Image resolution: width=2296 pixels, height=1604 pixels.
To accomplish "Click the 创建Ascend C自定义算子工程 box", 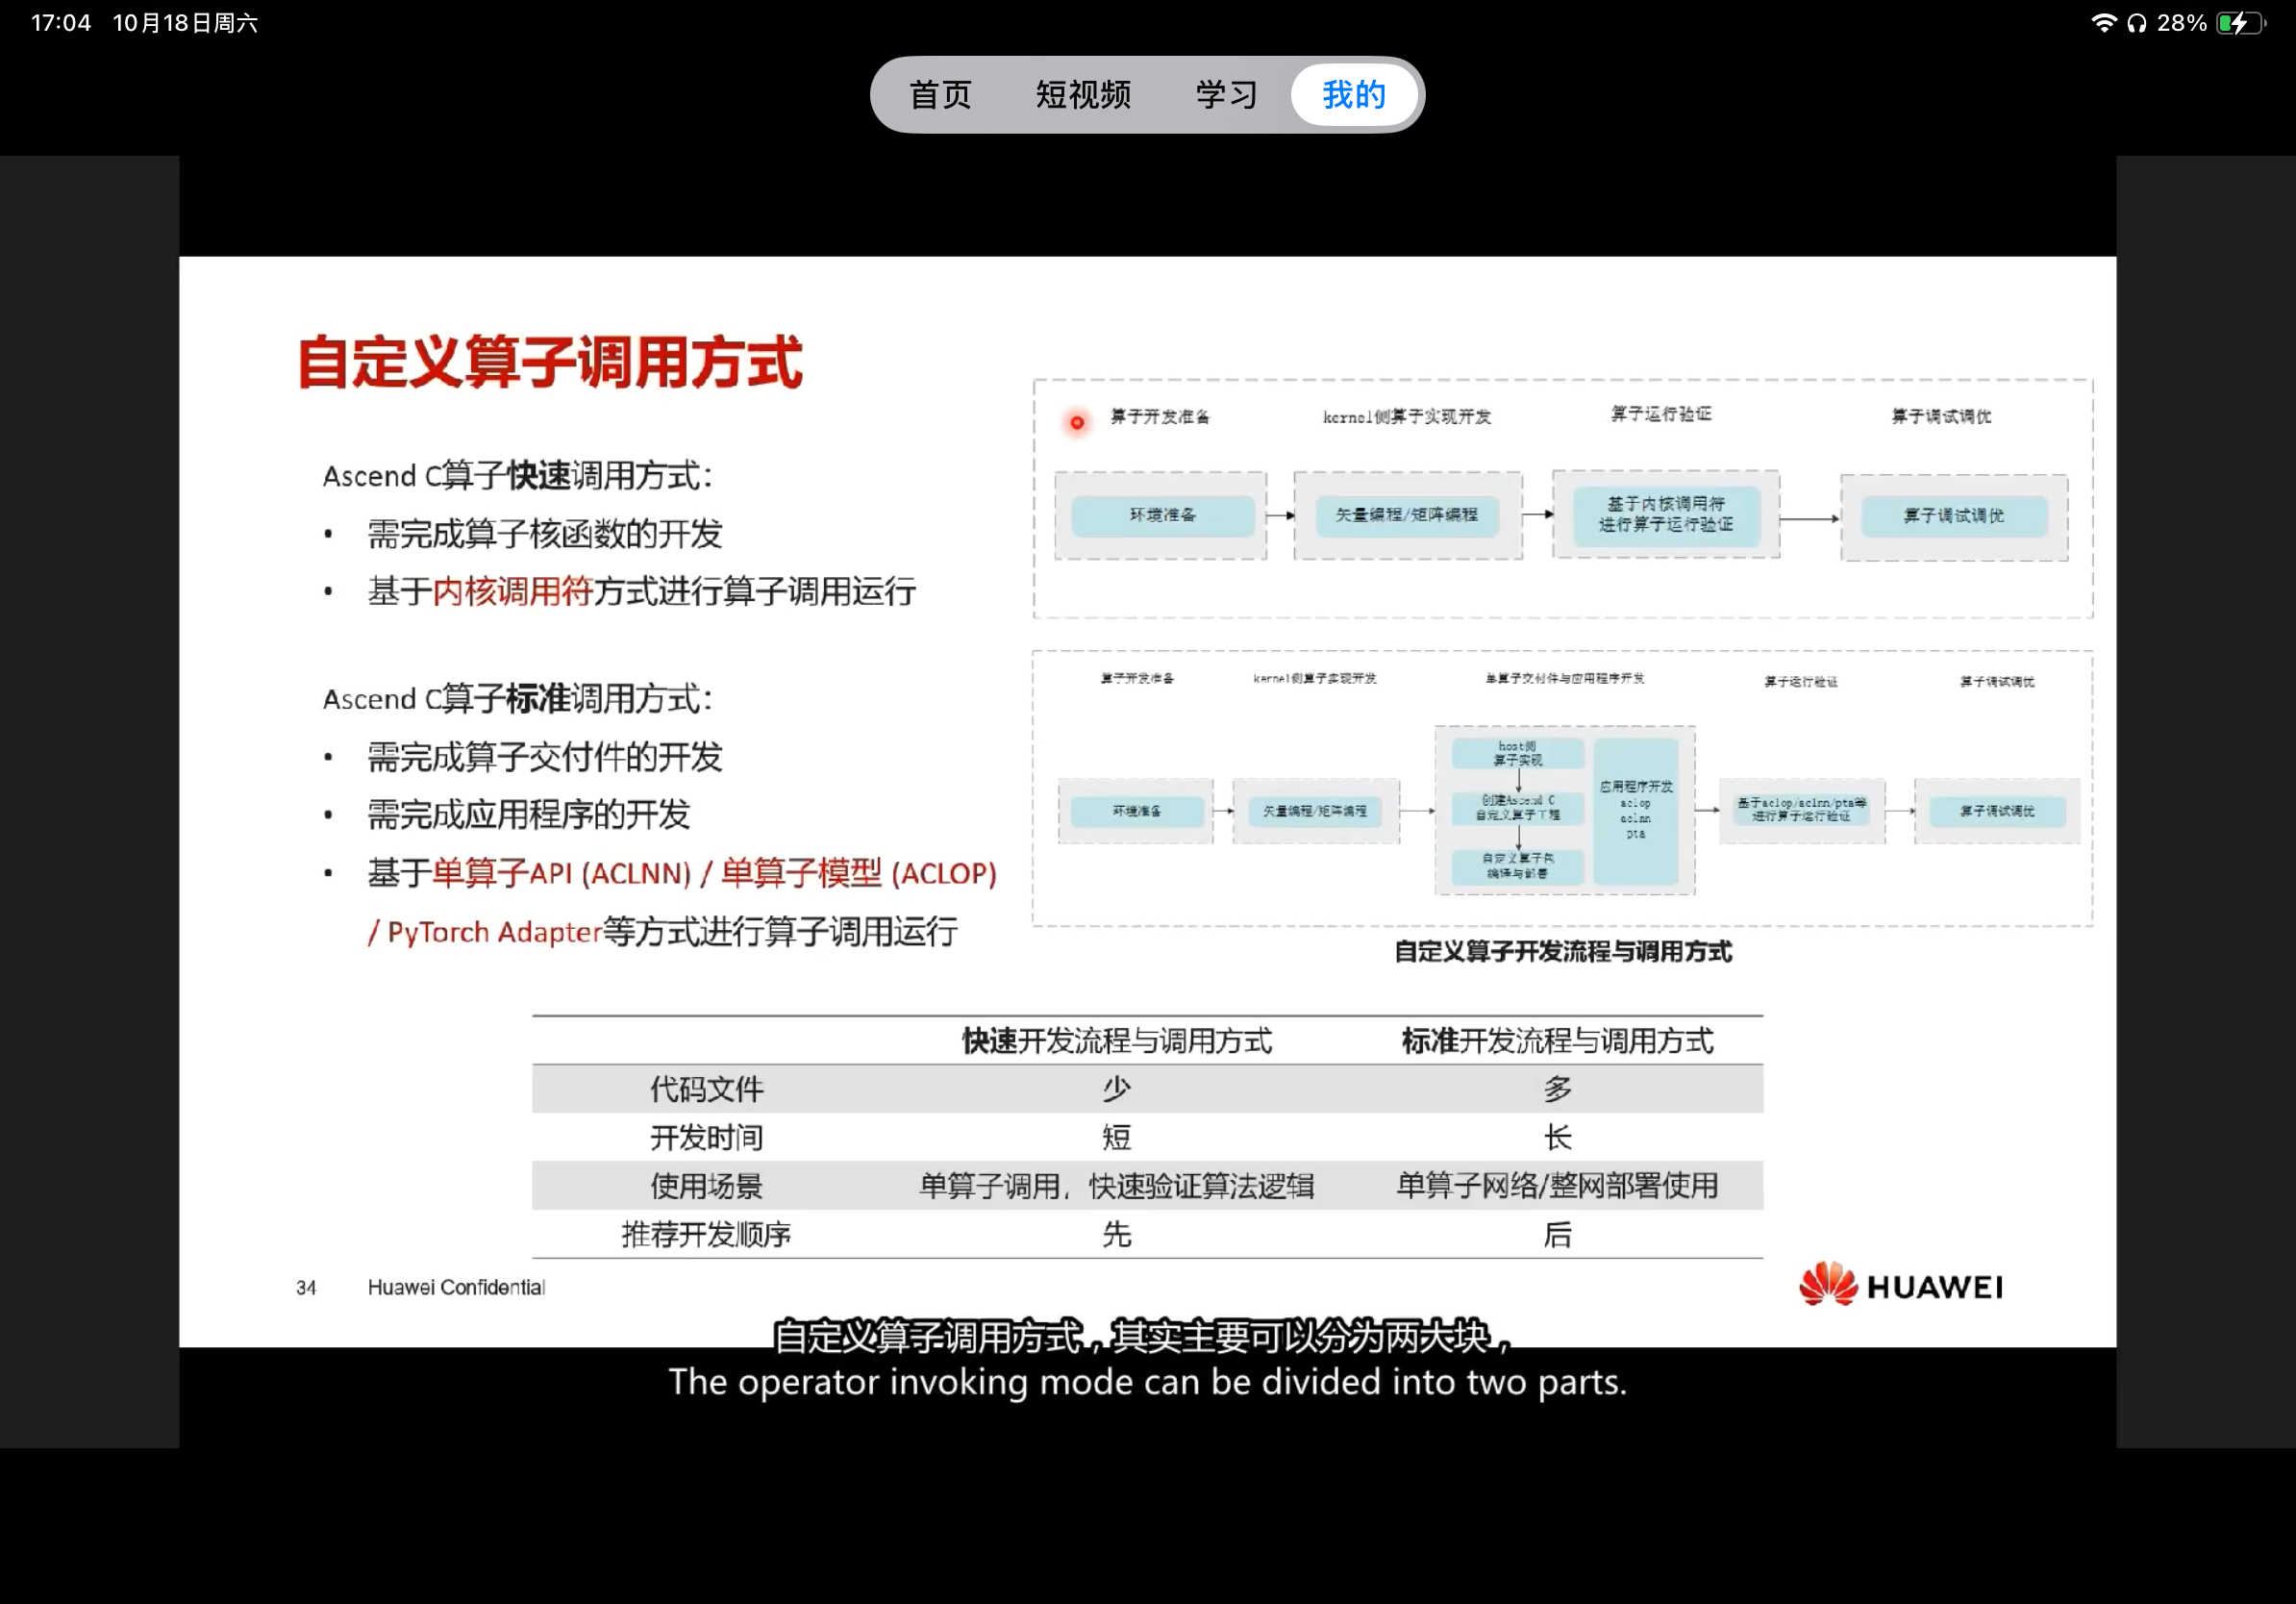I will pos(1516,810).
